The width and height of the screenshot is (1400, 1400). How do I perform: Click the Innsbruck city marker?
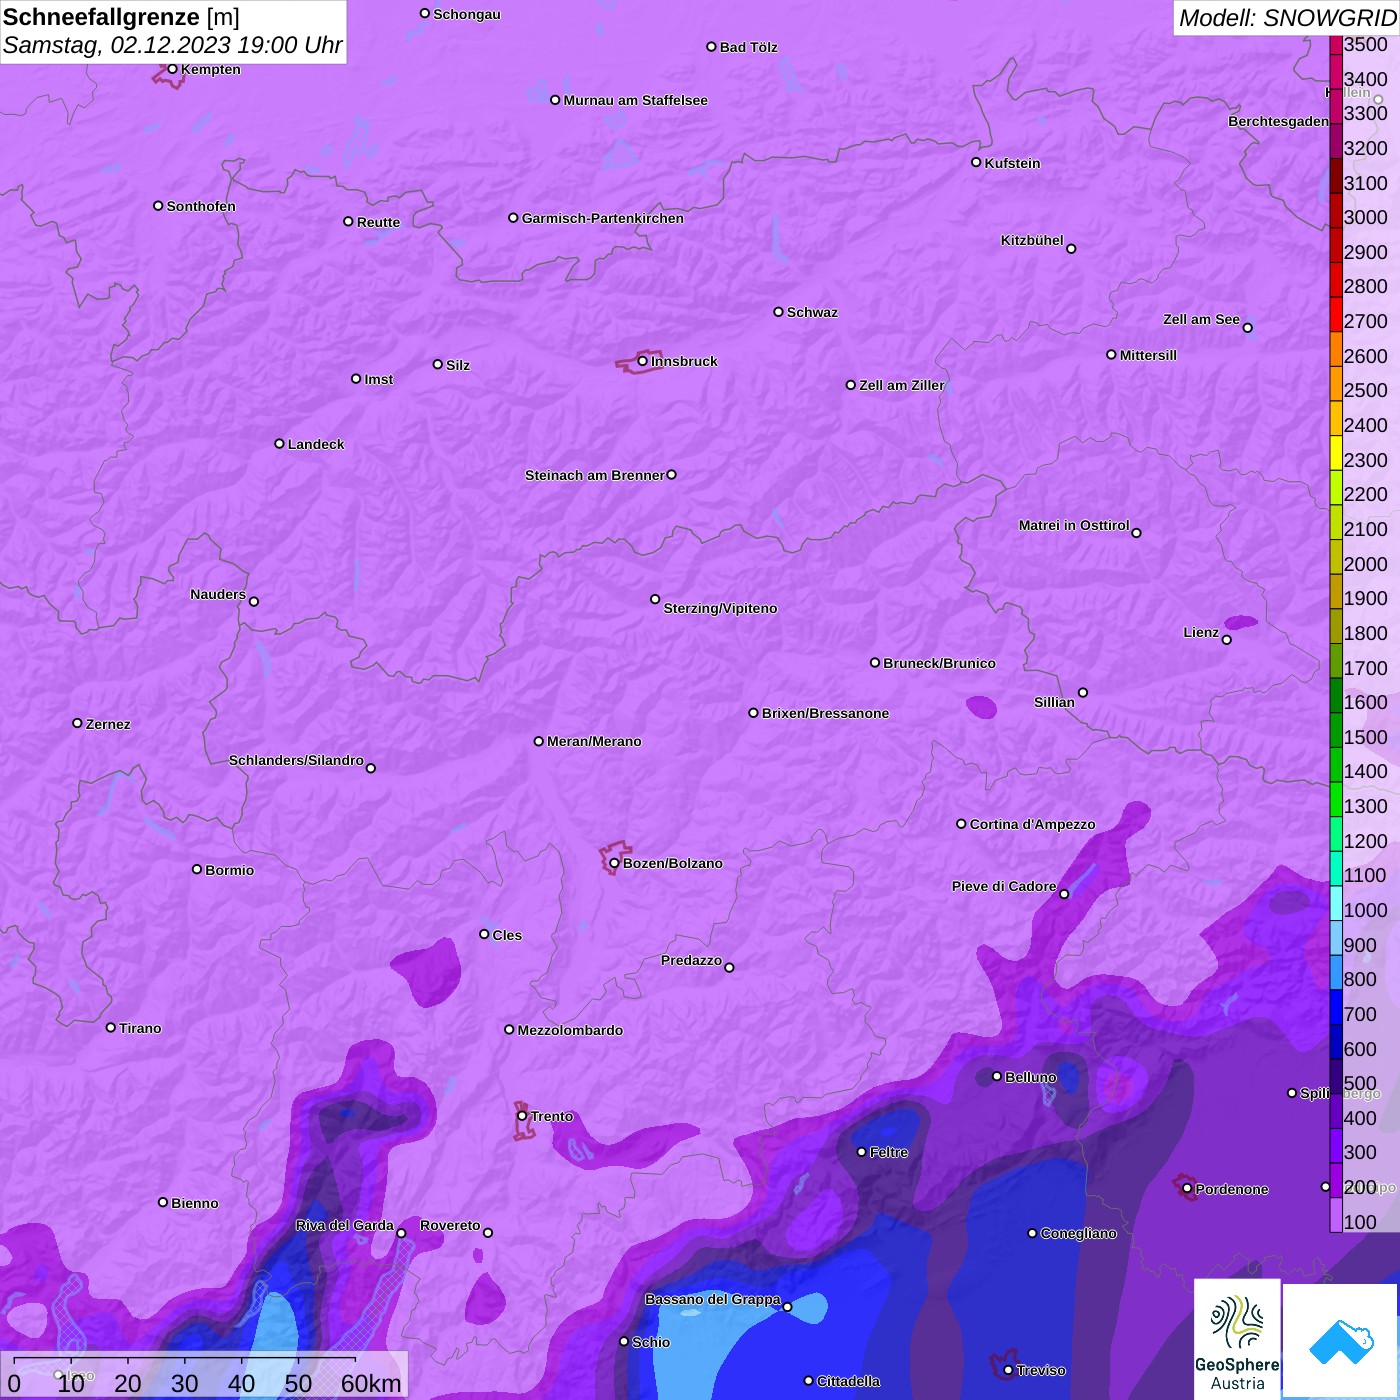pos(643,361)
